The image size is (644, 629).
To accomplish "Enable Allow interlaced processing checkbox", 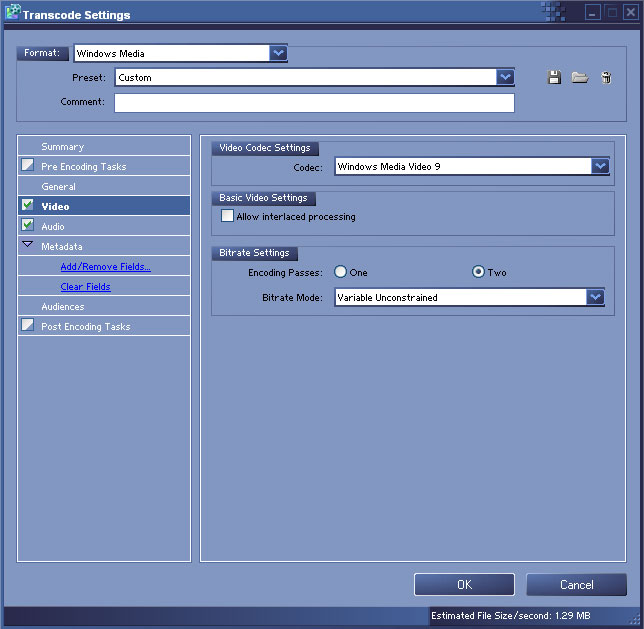I will [227, 216].
